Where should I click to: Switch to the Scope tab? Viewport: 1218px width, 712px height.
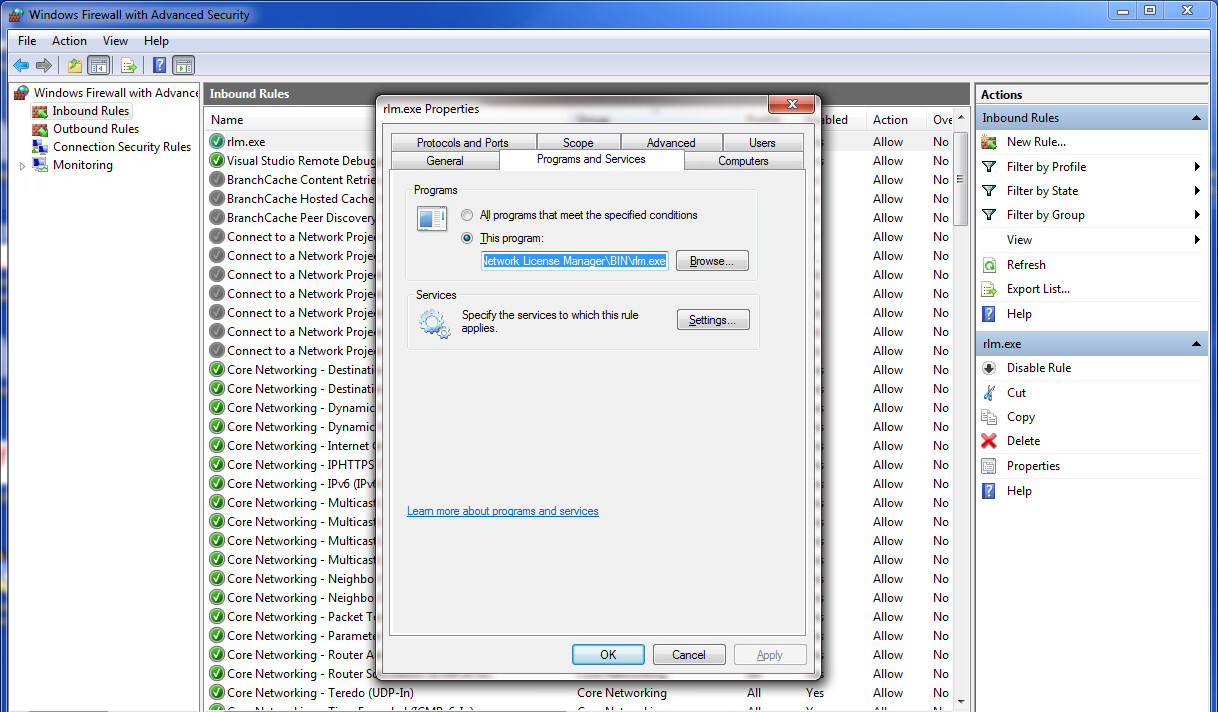tap(578, 143)
